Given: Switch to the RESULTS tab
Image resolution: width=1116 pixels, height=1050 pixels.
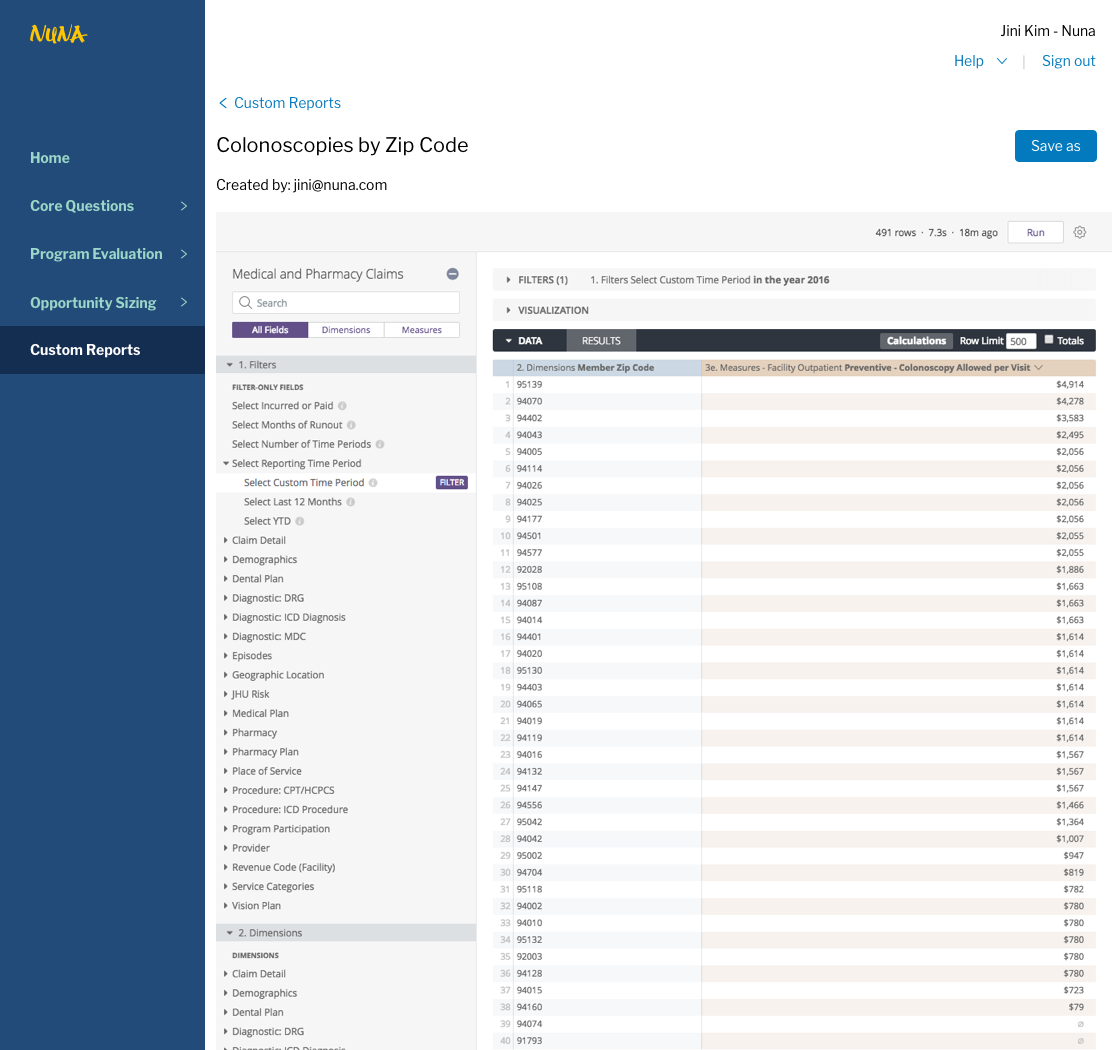Looking at the screenshot, I should (601, 341).
